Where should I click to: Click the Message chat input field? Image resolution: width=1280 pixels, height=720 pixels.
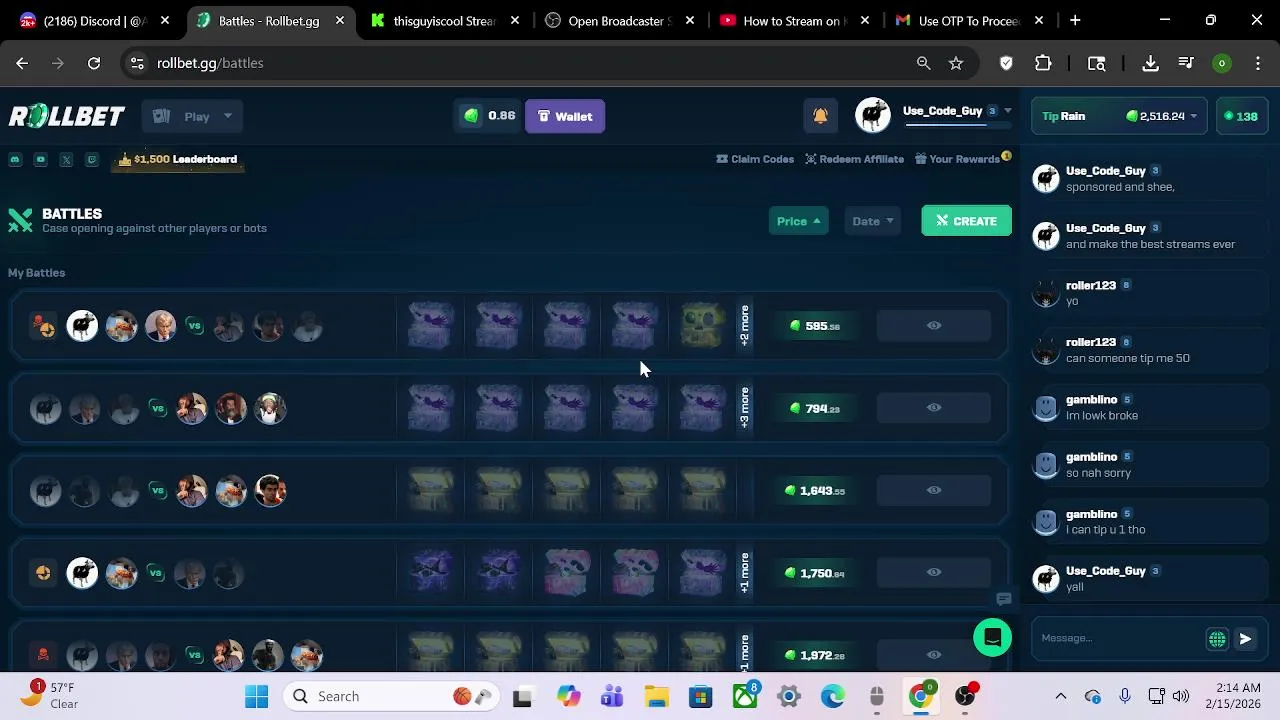(x=1118, y=638)
